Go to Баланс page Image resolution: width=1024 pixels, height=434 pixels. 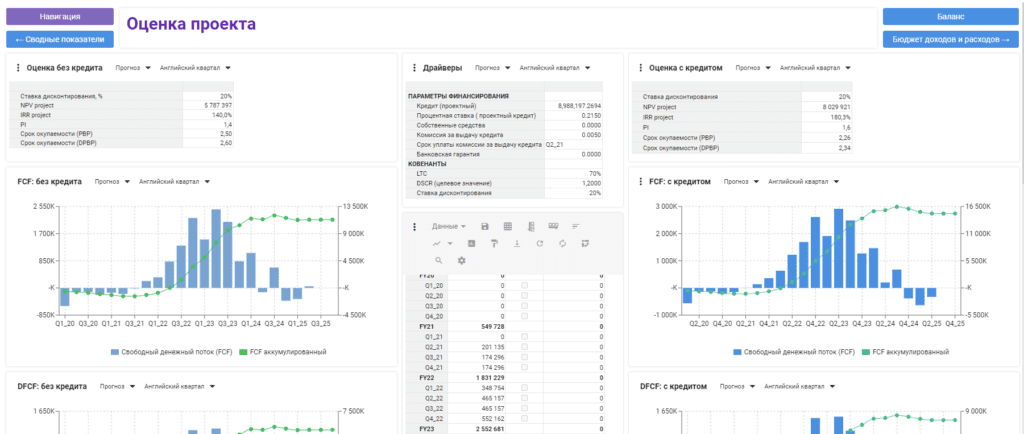[950, 17]
